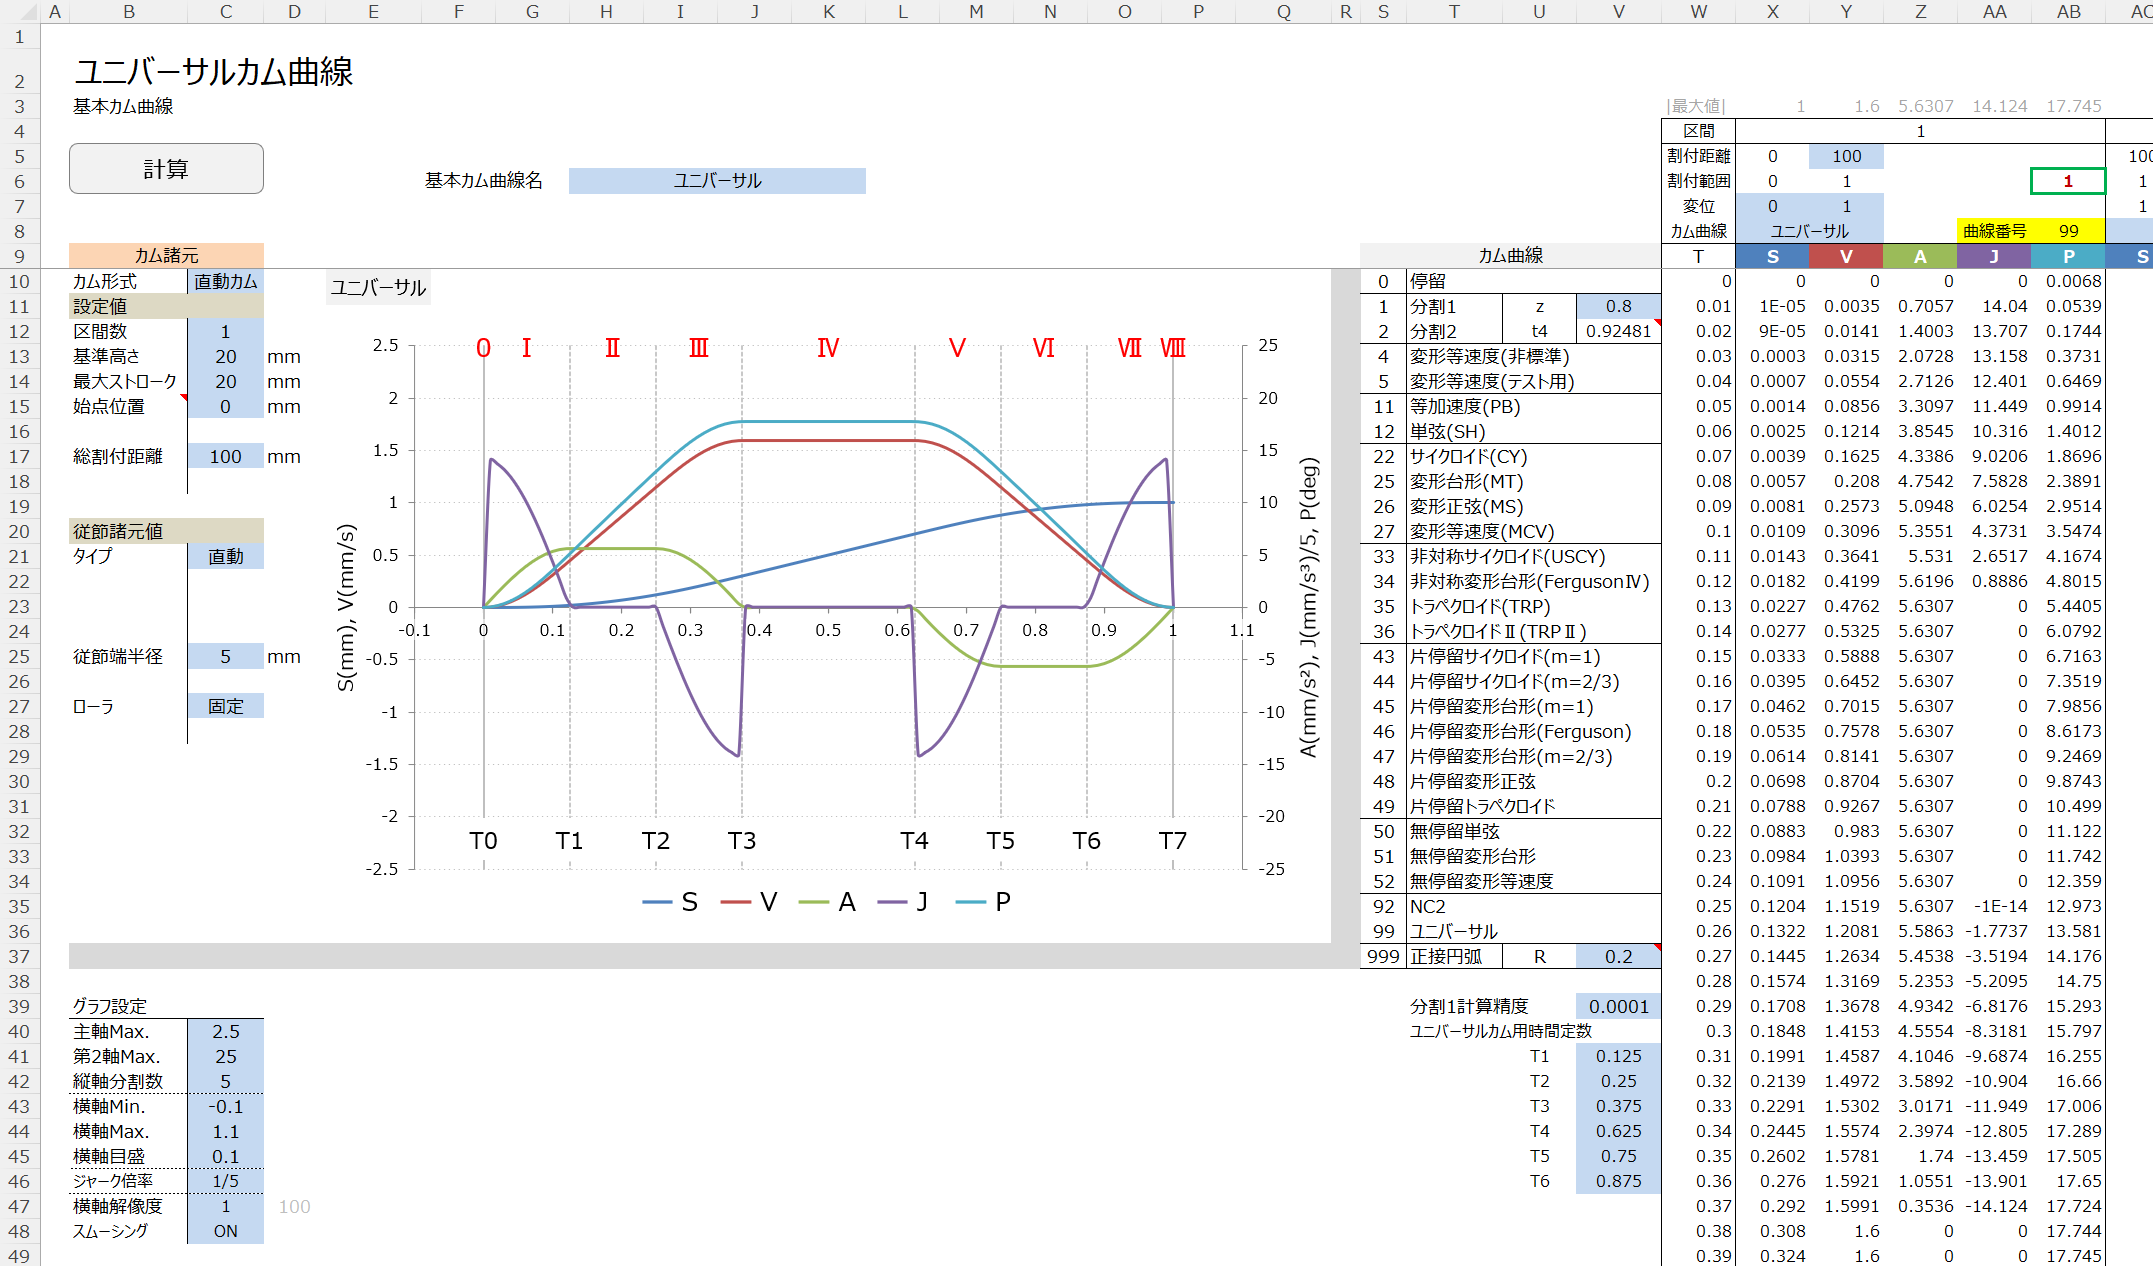The height and width of the screenshot is (1266, 2153).
Task: Click the P legend entry in chart
Action: pyautogui.click(x=1001, y=903)
